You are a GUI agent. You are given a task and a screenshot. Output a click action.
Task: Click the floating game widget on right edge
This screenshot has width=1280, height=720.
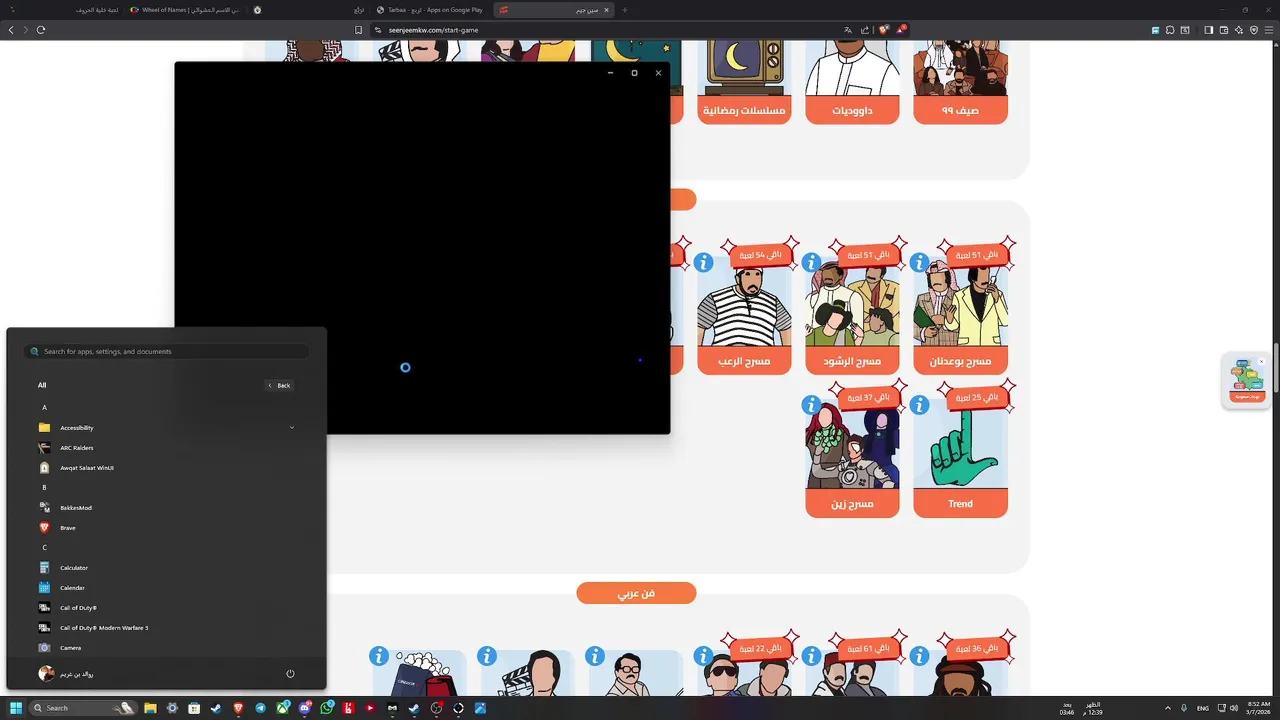pyautogui.click(x=1247, y=381)
